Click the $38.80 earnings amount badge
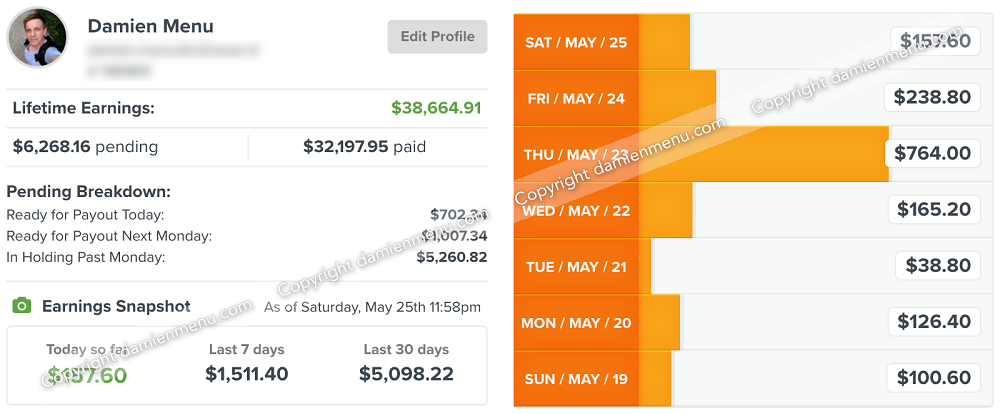The image size is (1000, 414). 938,265
